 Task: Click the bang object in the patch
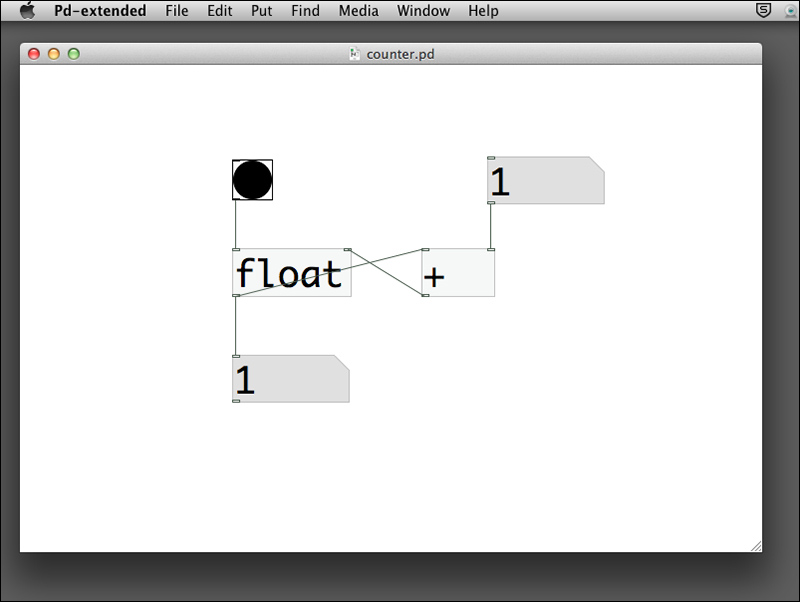253,180
